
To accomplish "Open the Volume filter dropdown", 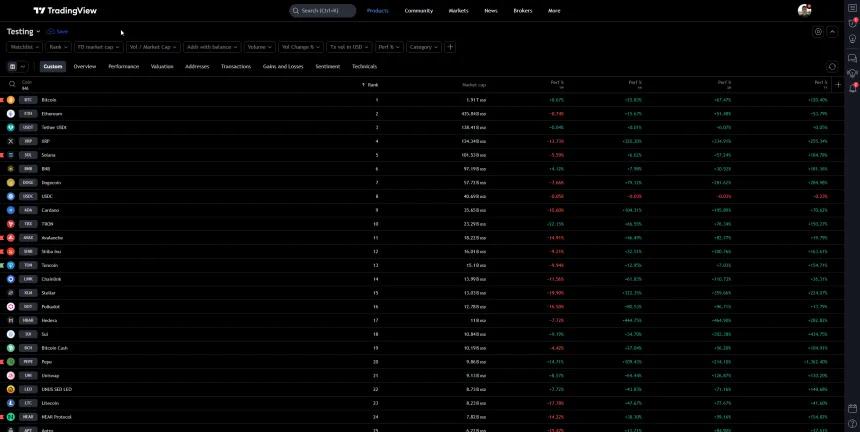I will pos(259,47).
